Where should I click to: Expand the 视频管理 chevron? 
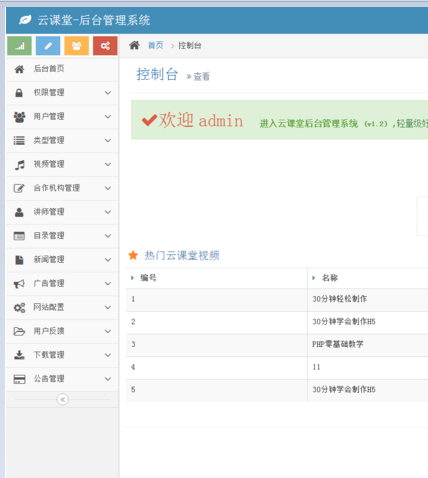click(x=108, y=164)
